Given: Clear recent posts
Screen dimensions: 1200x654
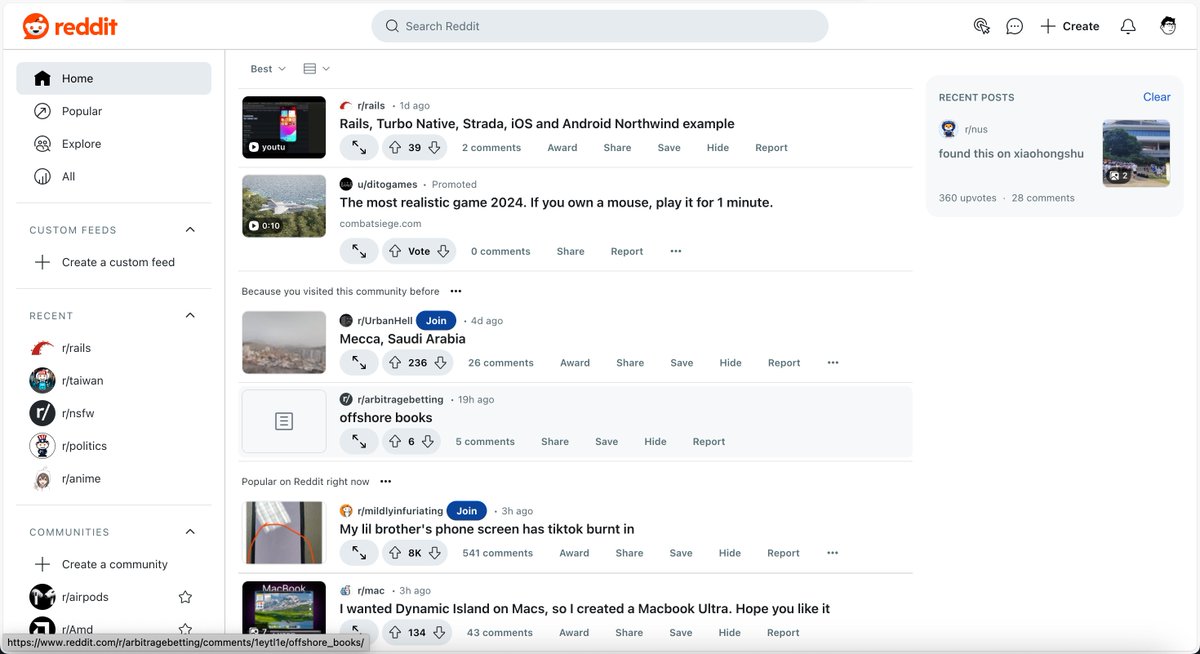Looking at the screenshot, I should pos(1157,97).
